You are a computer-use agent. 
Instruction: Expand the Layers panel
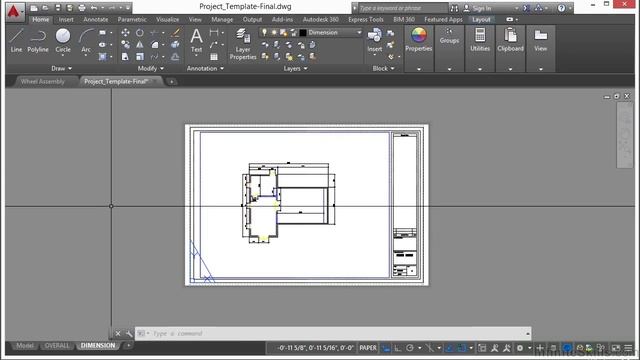(296, 68)
